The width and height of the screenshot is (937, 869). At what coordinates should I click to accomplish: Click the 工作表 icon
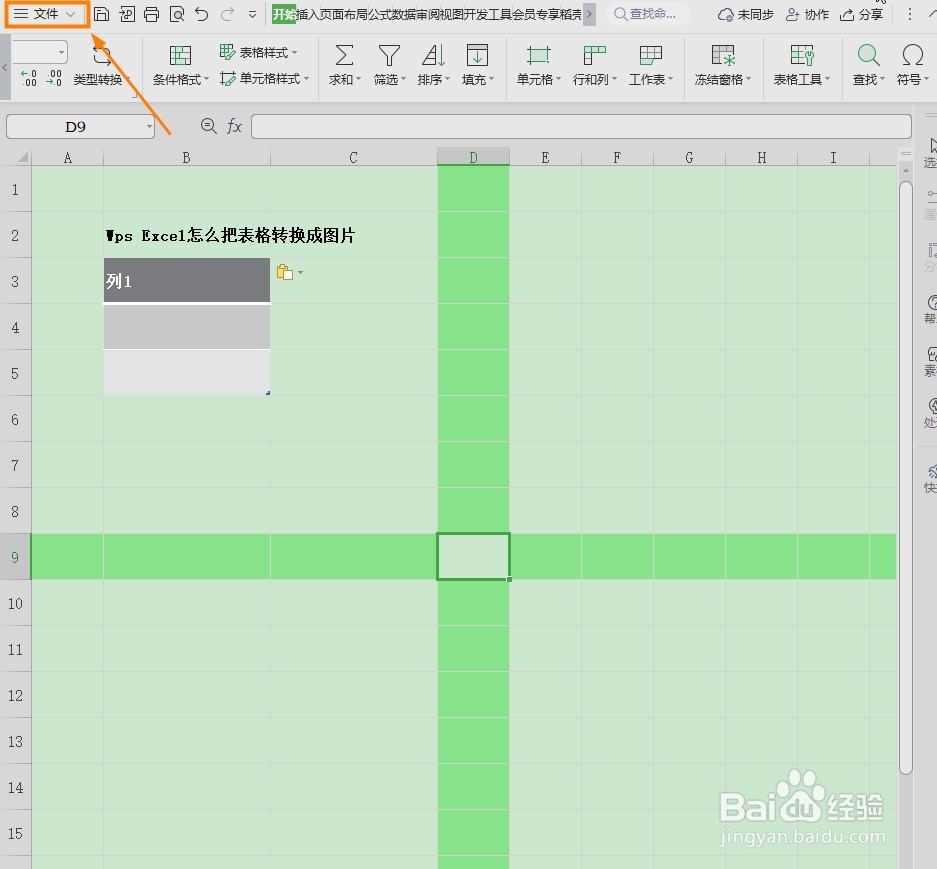651,55
